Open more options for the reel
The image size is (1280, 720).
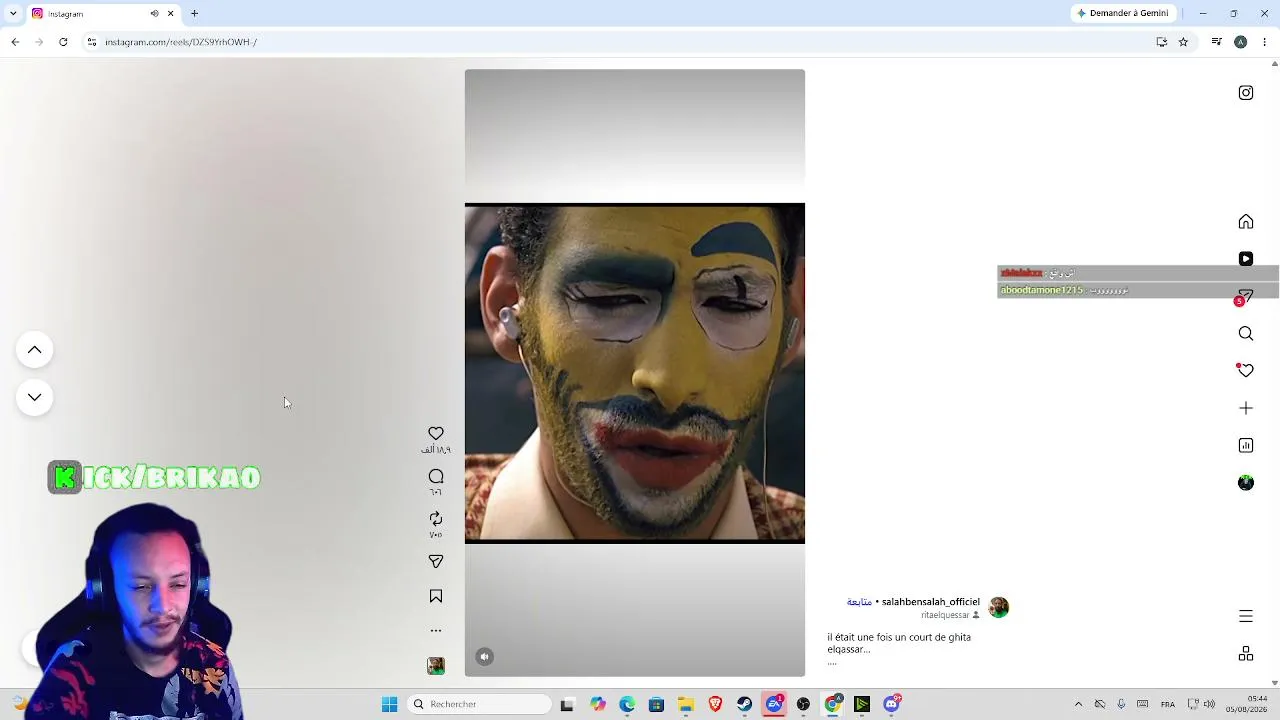(x=436, y=631)
